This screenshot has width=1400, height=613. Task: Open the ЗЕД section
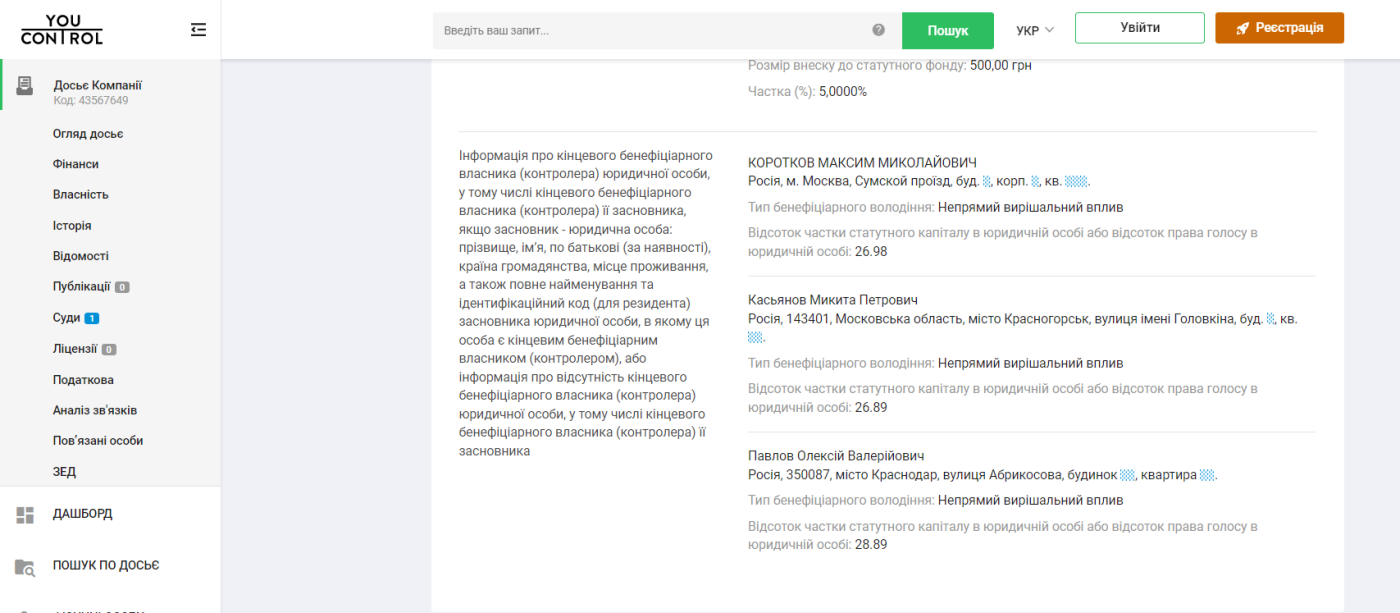(64, 472)
